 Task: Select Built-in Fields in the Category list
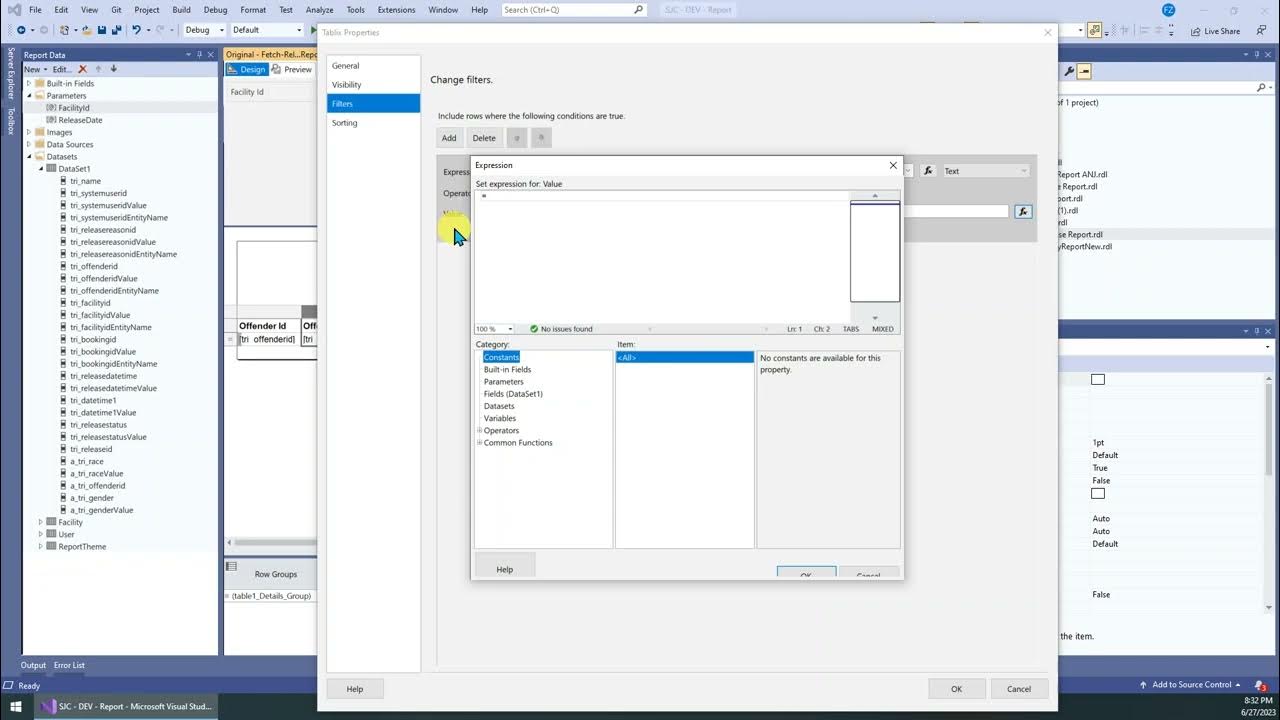click(x=507, y=369)
